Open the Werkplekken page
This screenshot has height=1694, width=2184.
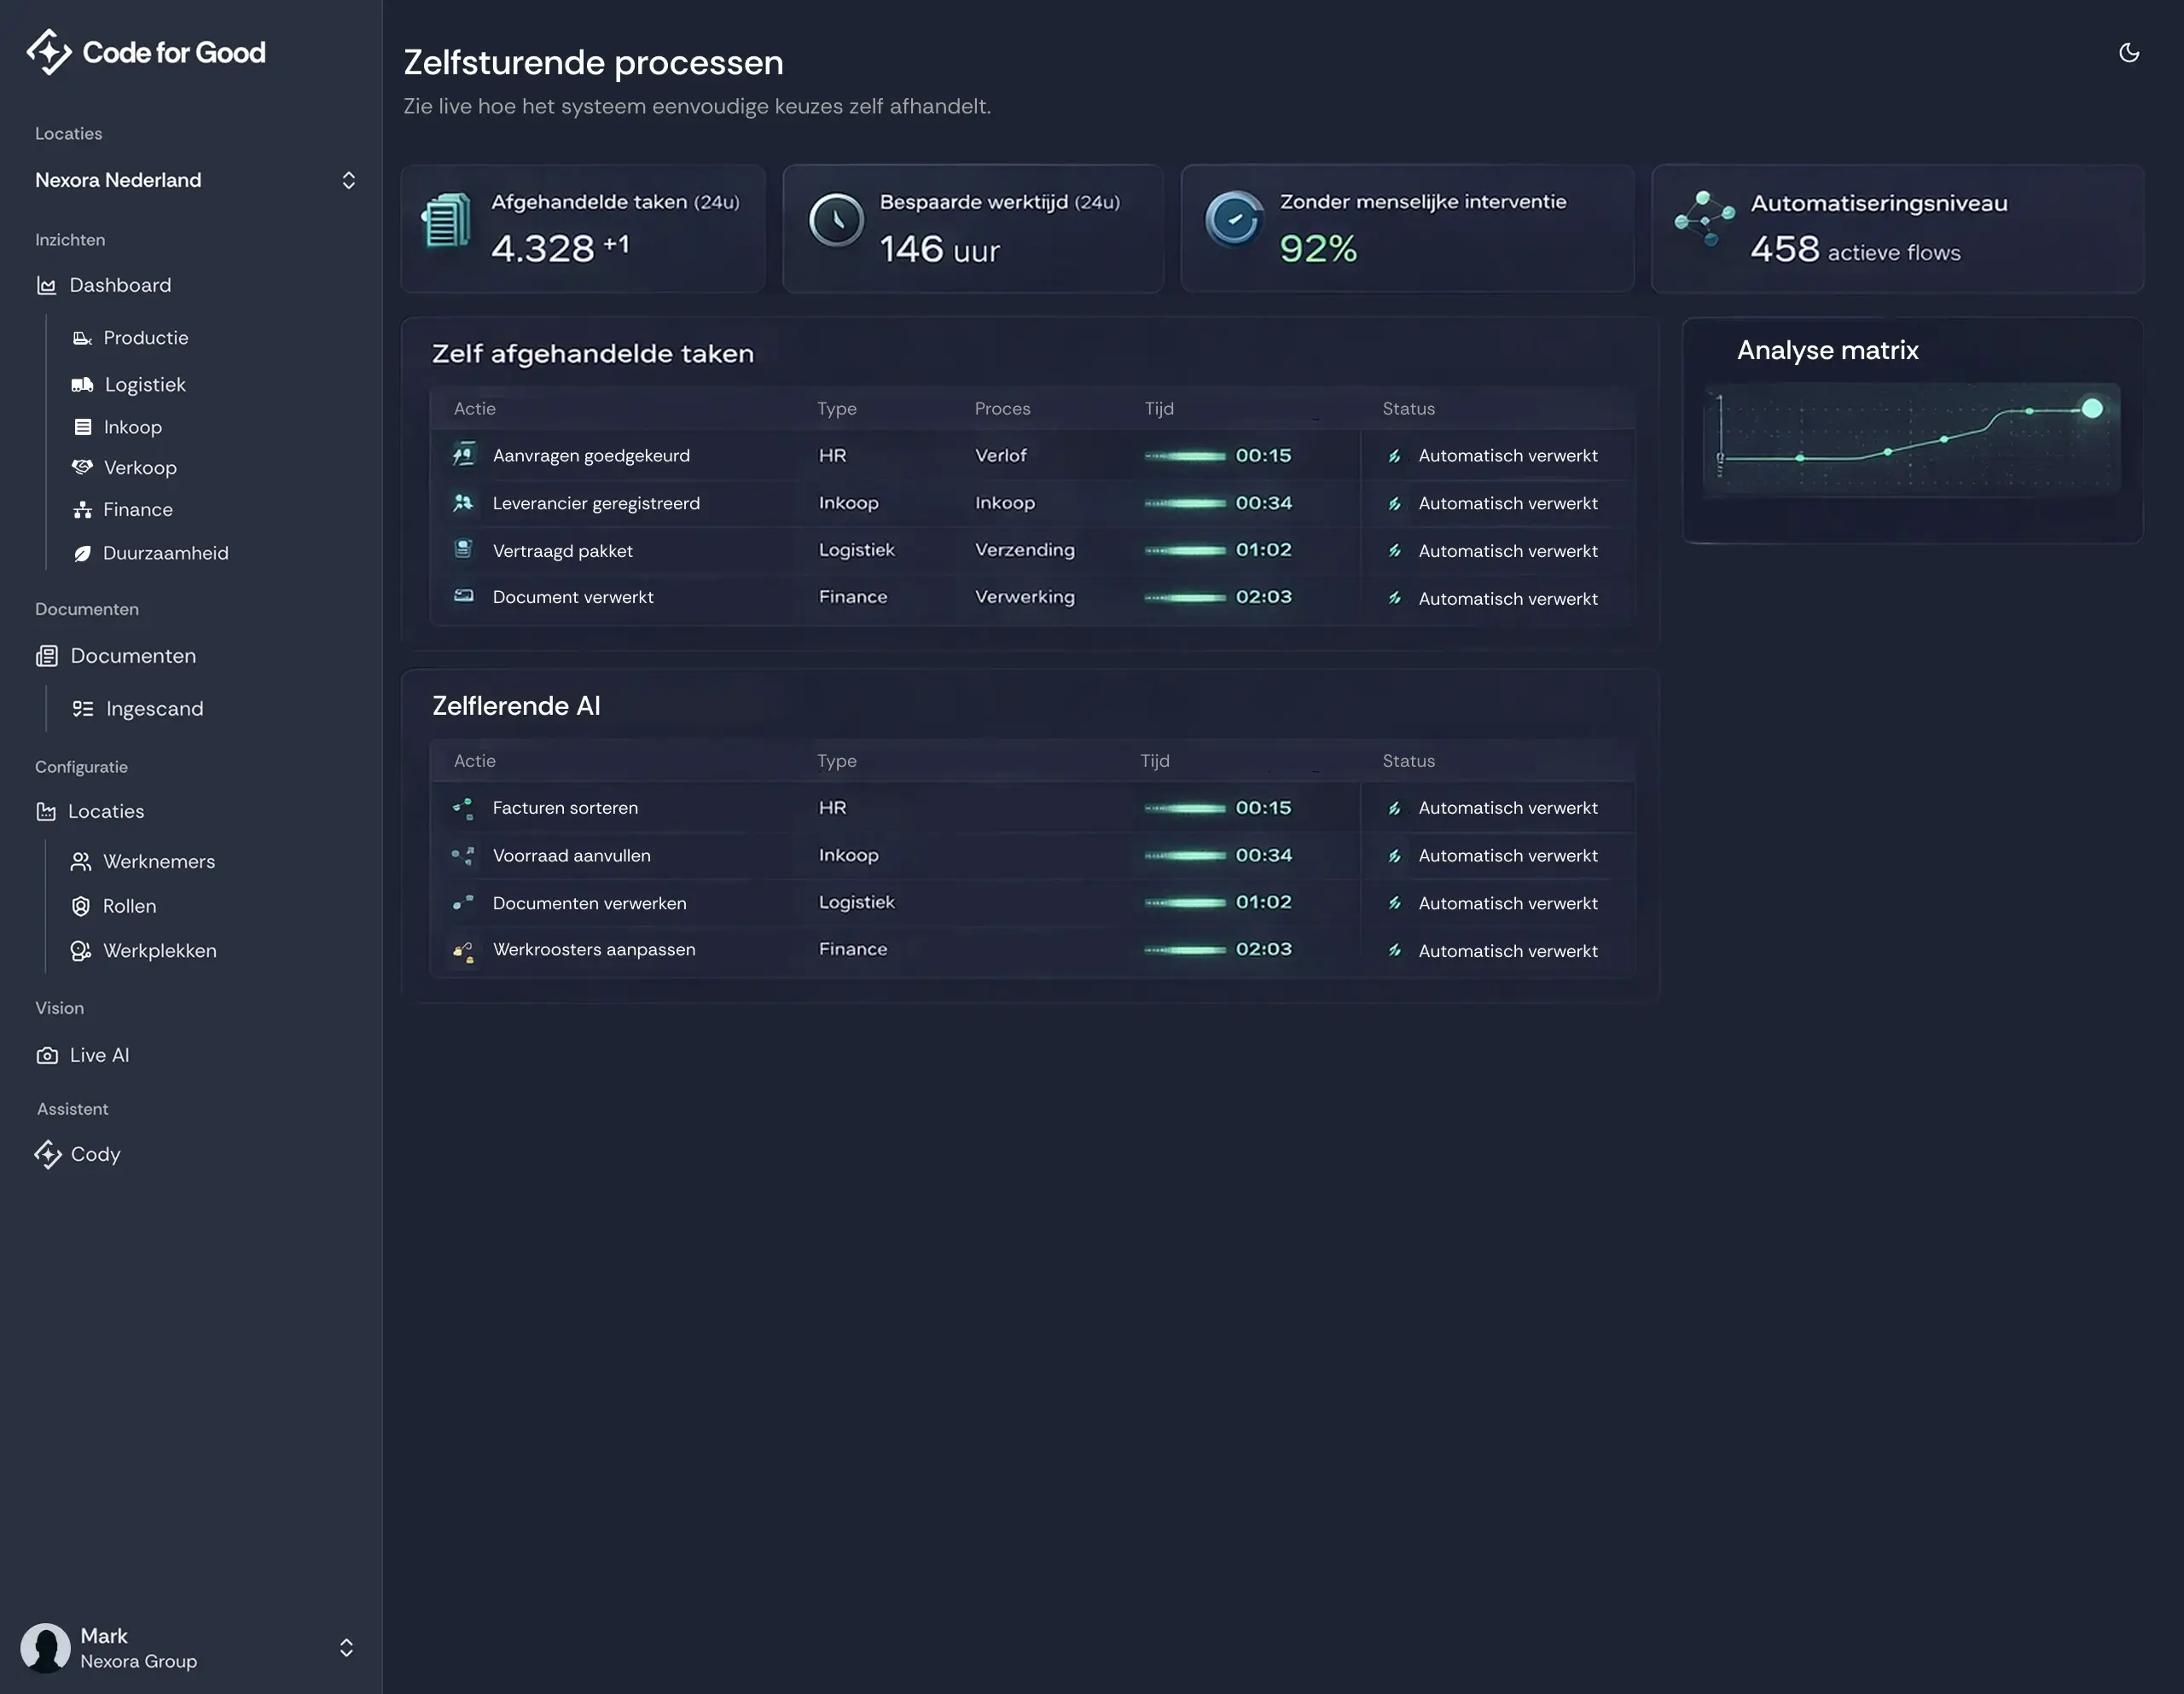coord(159,951)
